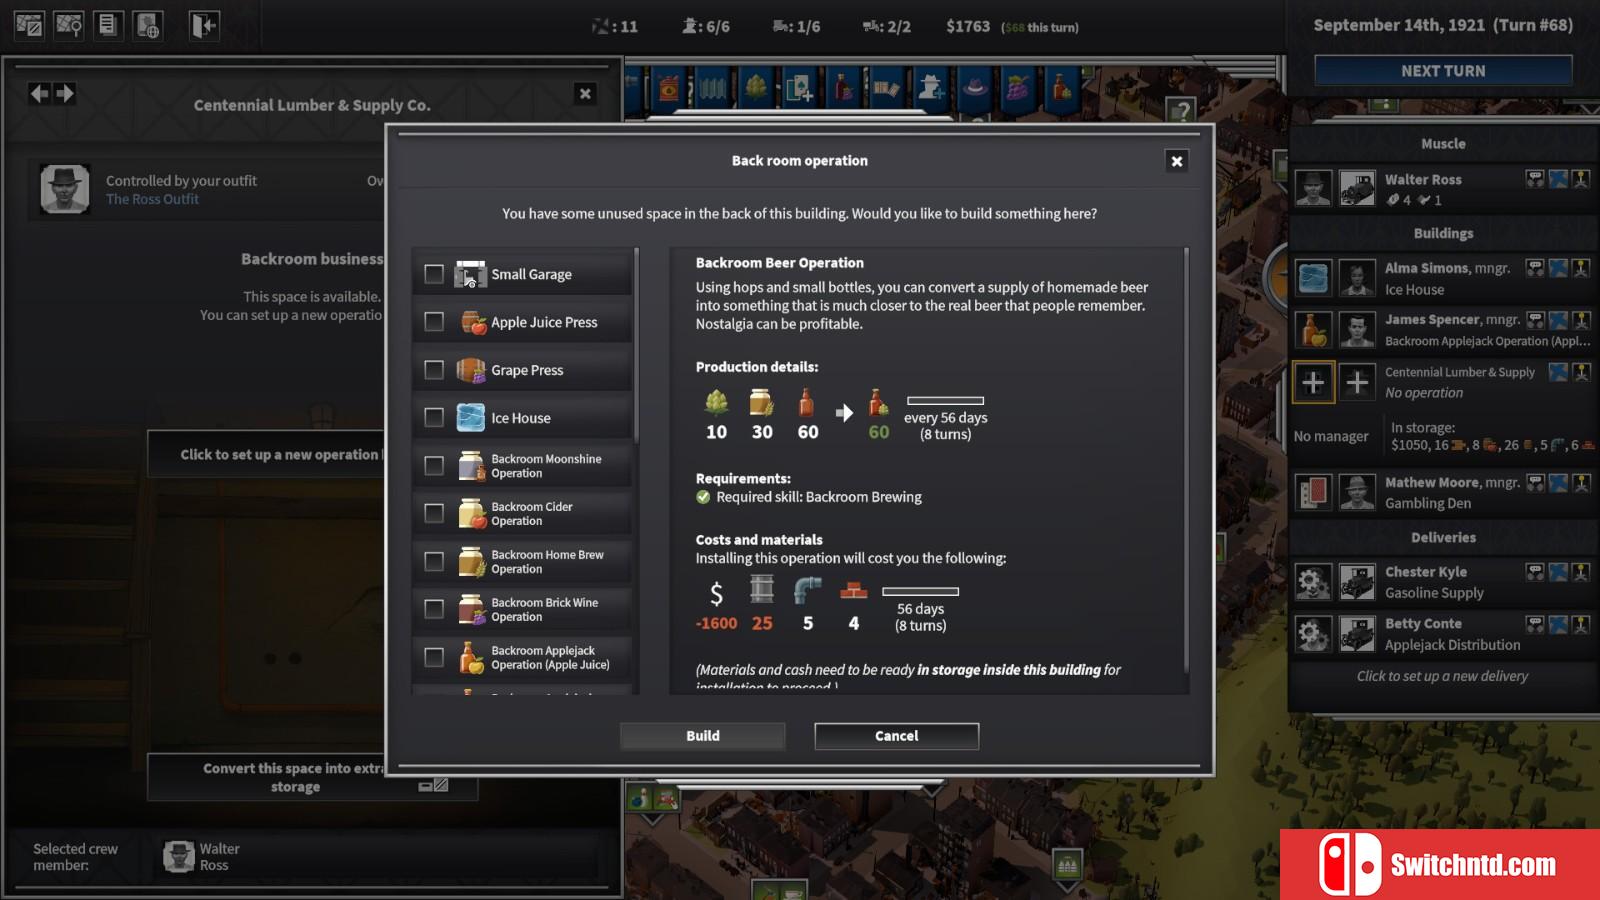Click the Muscle section header
Viewport: 1600px width, 900px height.
(1443, 144)
